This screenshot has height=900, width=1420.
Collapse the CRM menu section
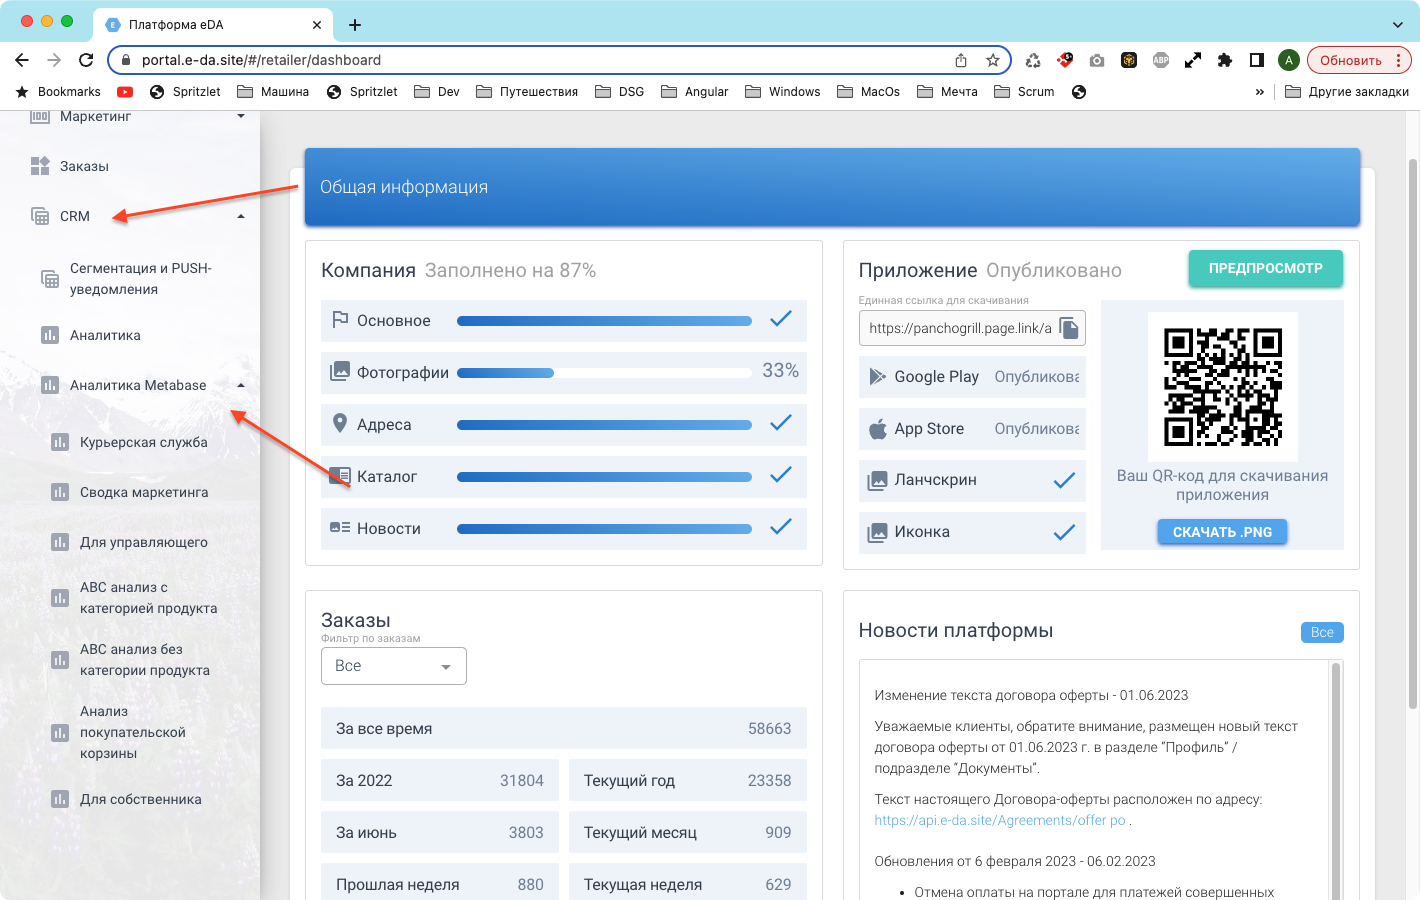[241, 217]
